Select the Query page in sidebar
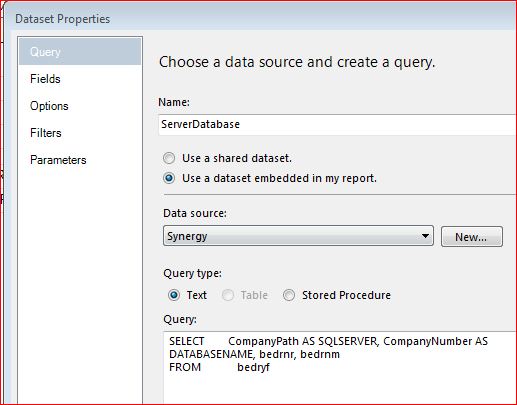The height and width of the screenshot is (405, 517). pos(80,52)
